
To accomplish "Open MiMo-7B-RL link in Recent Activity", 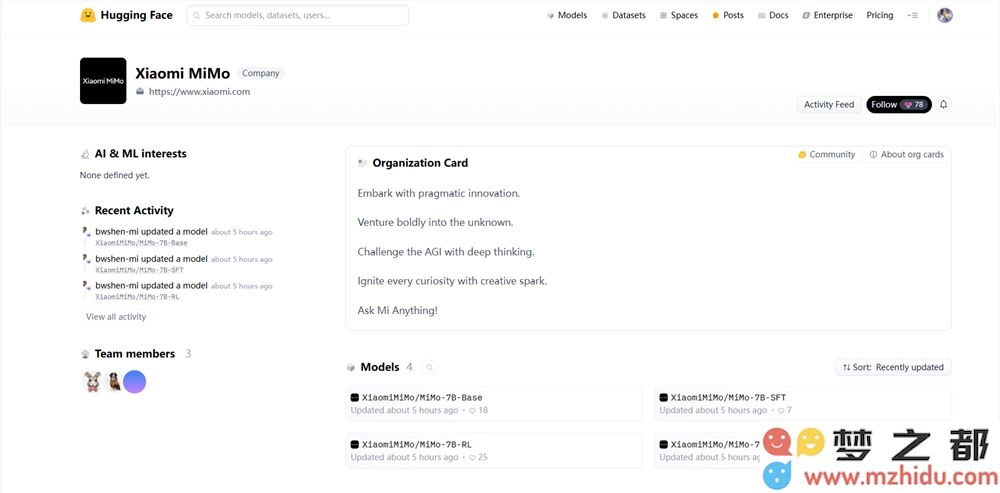I will coord(138,297).
